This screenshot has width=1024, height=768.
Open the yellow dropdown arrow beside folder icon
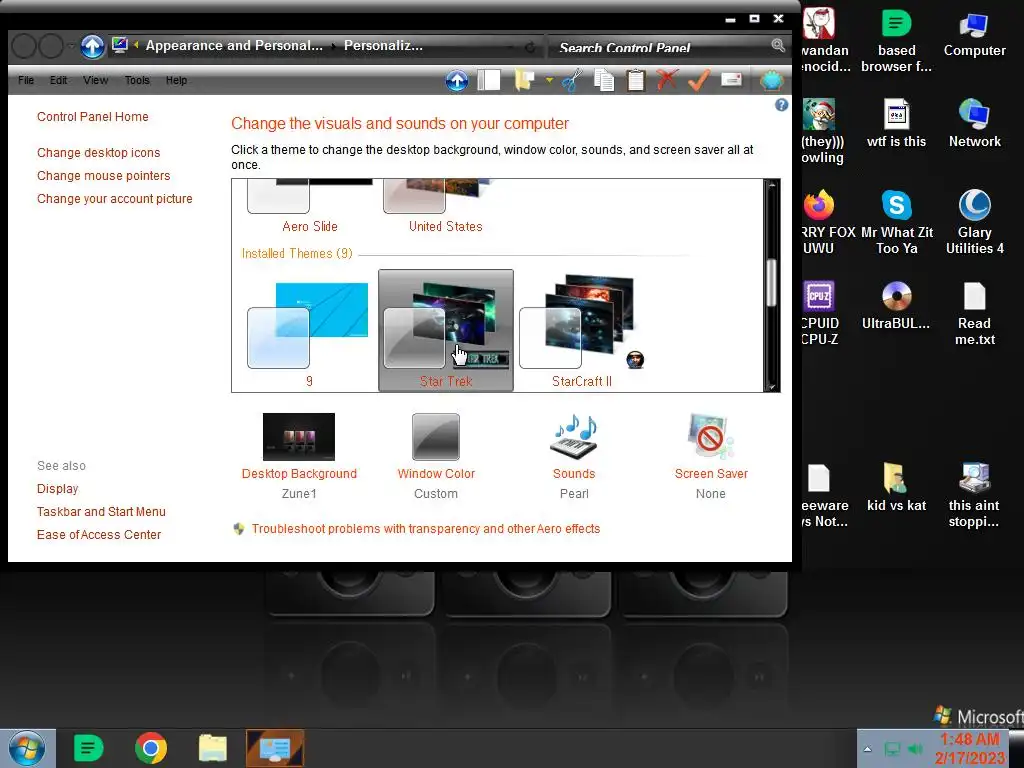point(549,80)
